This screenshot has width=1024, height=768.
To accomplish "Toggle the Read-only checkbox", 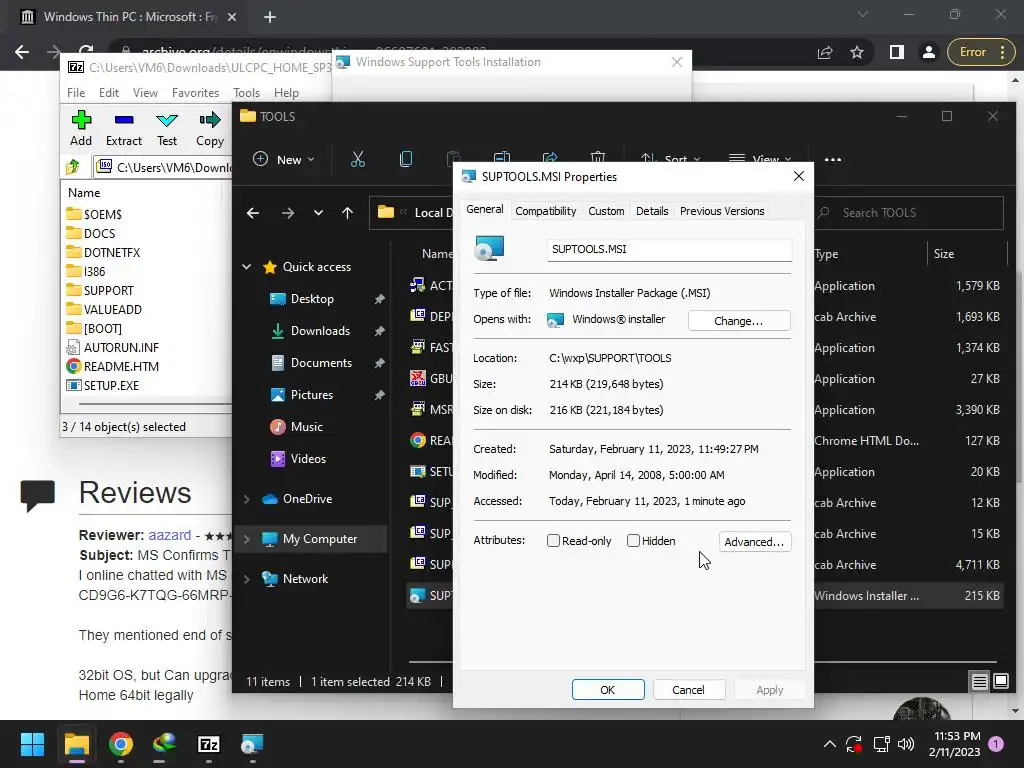I will click(x=553, y=540).
